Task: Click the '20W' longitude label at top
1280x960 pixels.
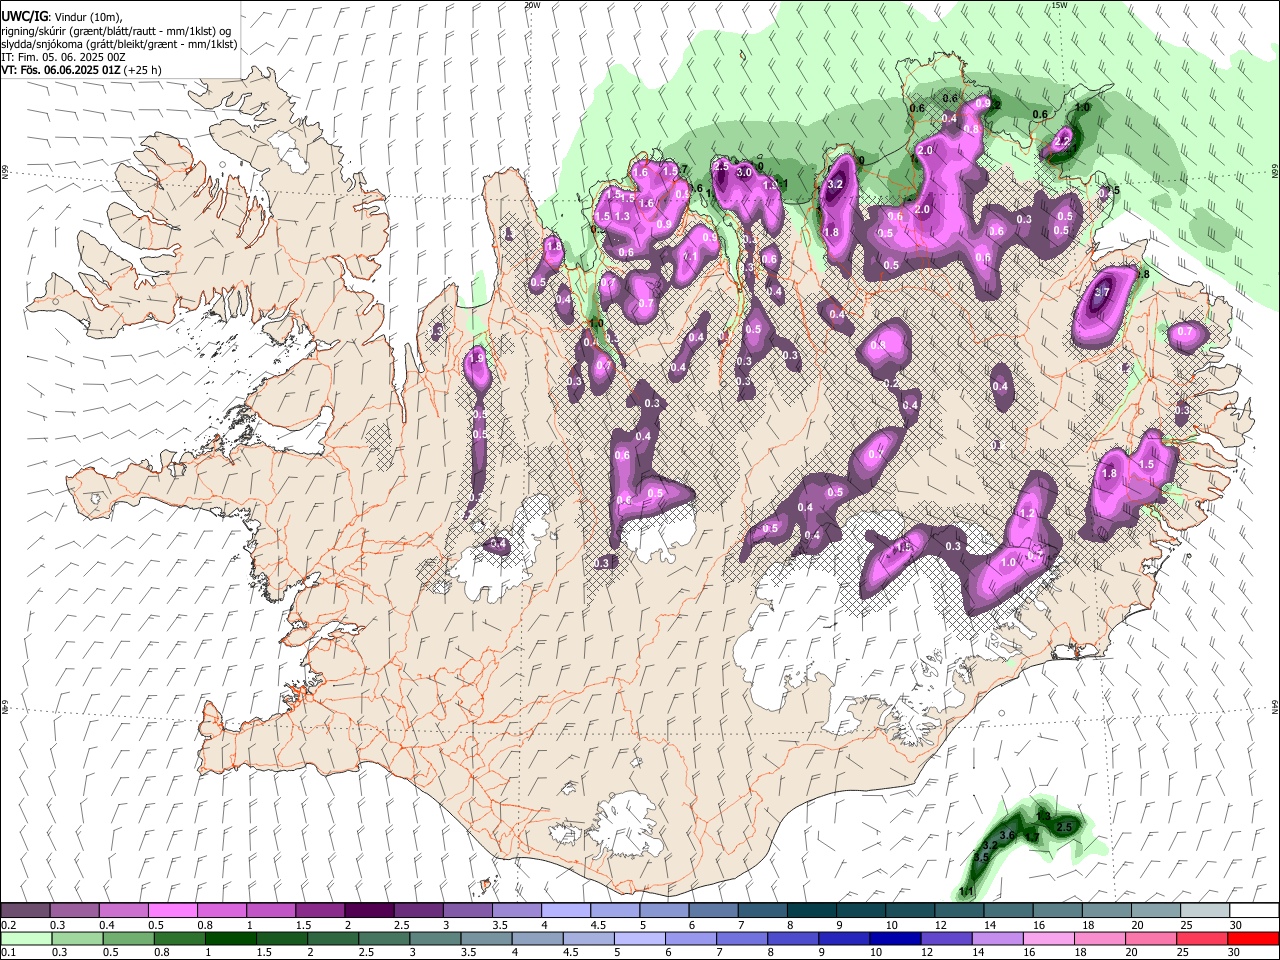Action: [x=532, y=5]
